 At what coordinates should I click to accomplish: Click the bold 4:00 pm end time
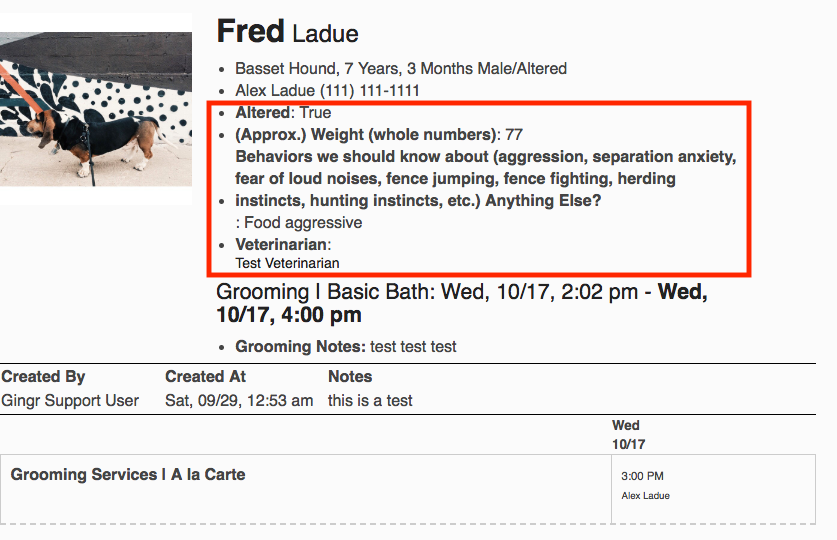coord(321,315)
